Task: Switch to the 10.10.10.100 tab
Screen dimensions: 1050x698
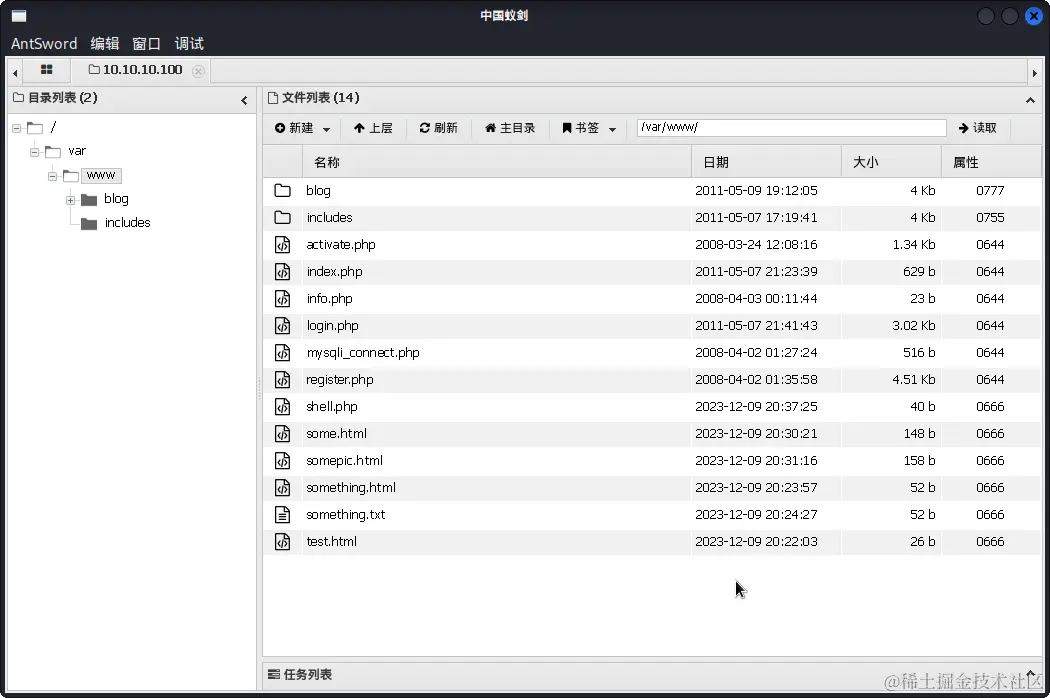Action: point(136,70)
